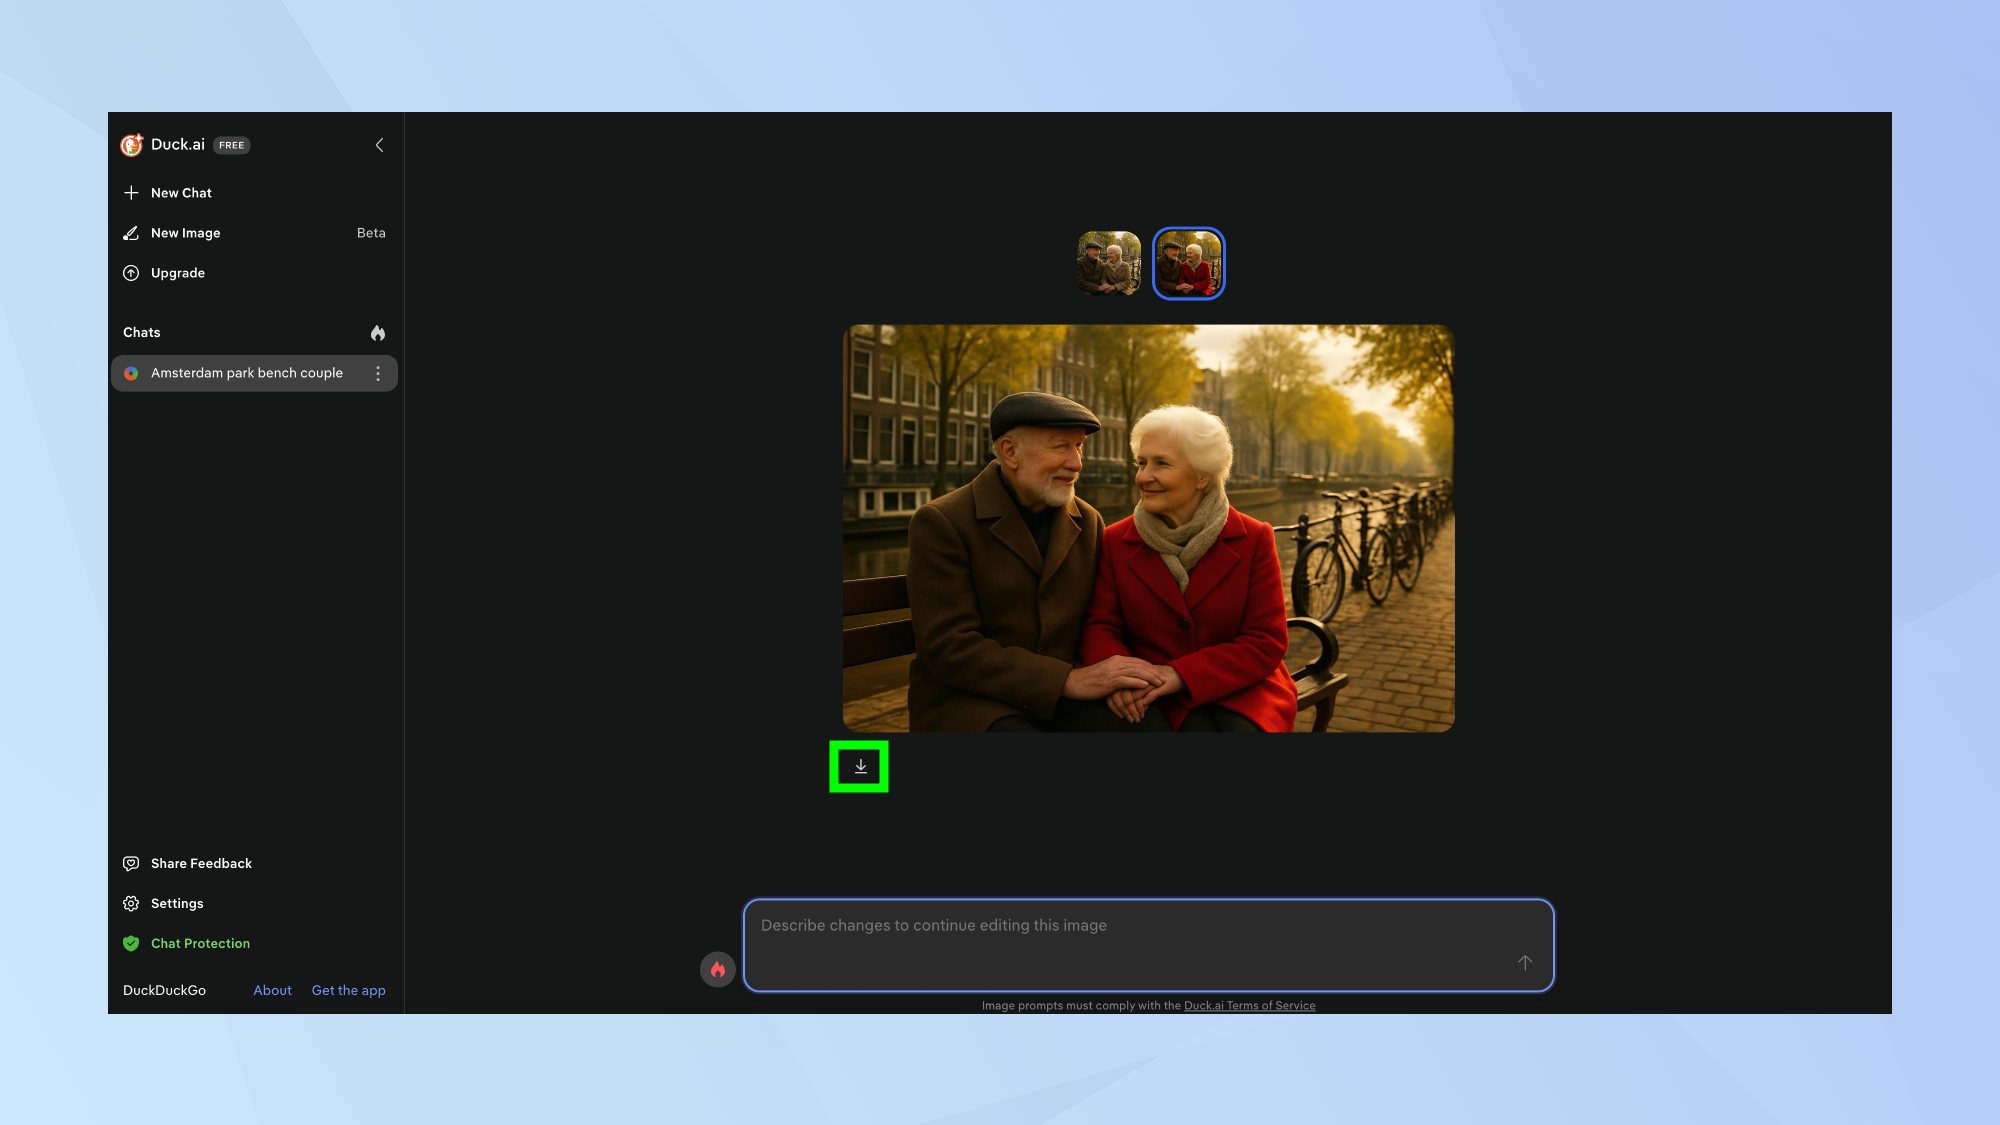Click the Duck.ai logo icon

[131, 145]
